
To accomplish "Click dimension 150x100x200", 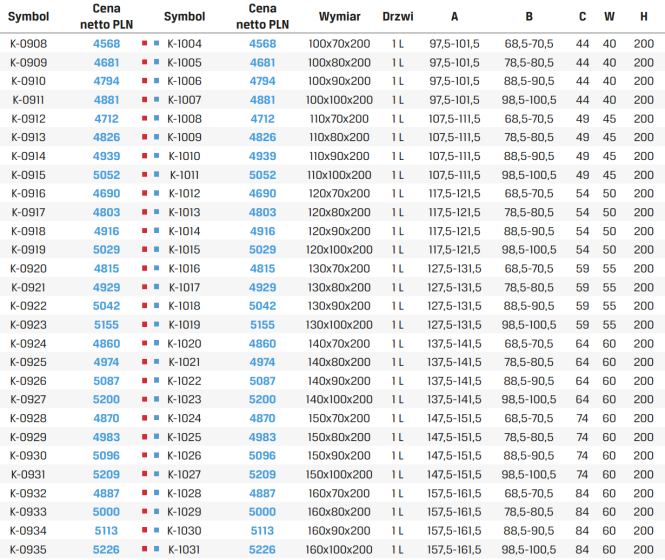I will (x=339, y=474).
